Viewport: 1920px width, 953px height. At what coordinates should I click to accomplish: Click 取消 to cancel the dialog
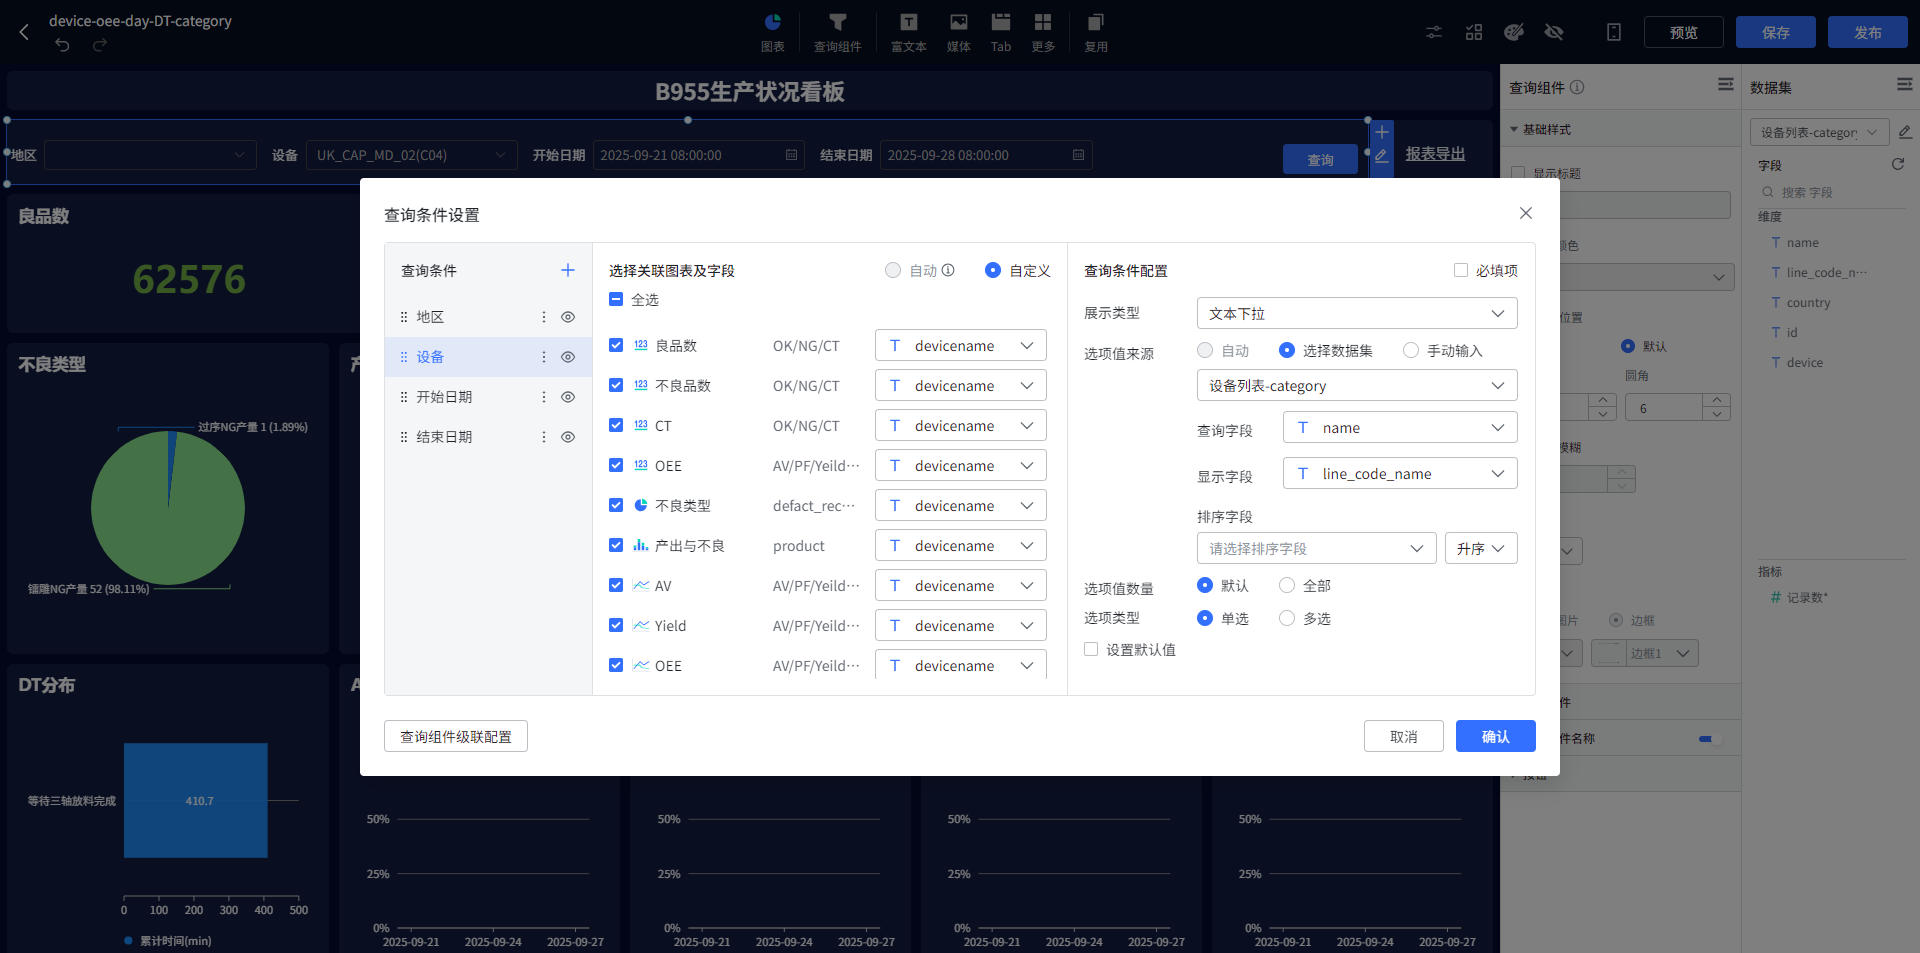pos(1404,736)
